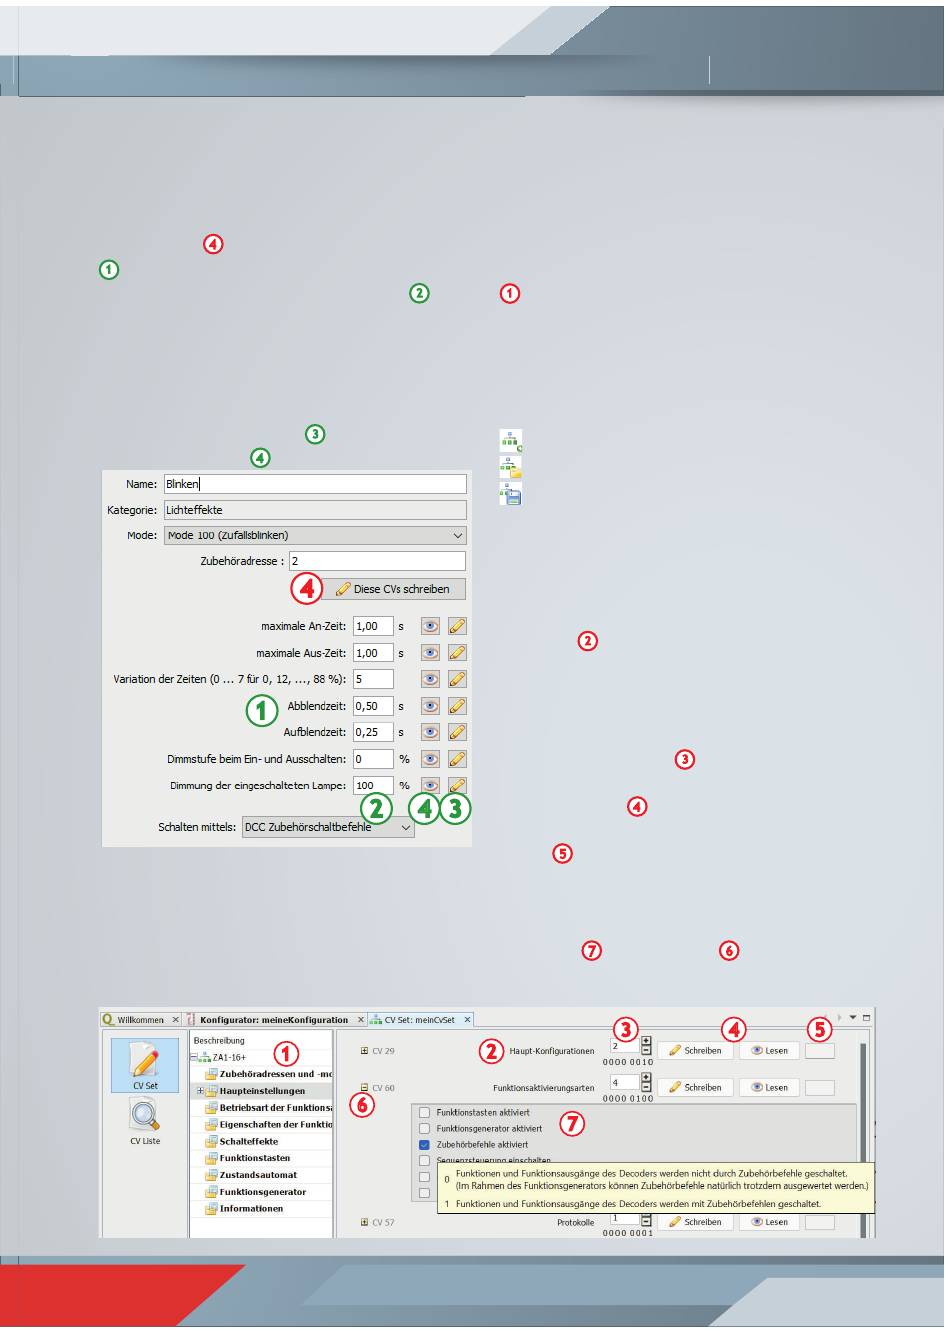Write the maximale An-Zeit value via pencil icon

pyautogui.click(x=457, y=626)
